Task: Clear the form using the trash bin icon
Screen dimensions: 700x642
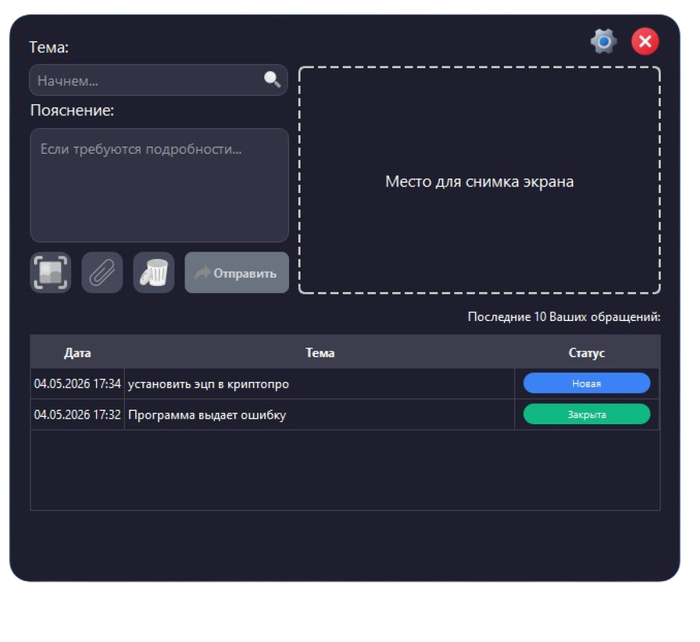Action: (x=154, y=273)
